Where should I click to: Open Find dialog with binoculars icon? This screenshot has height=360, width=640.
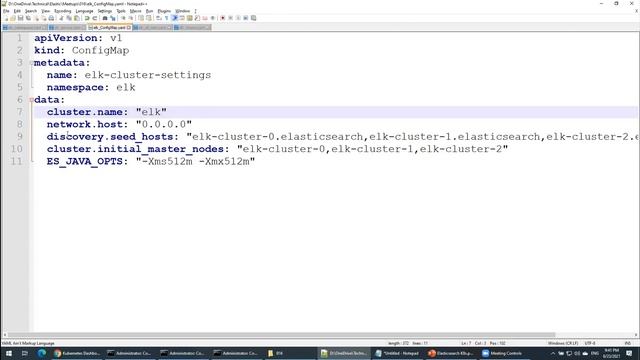click(104, 18)
